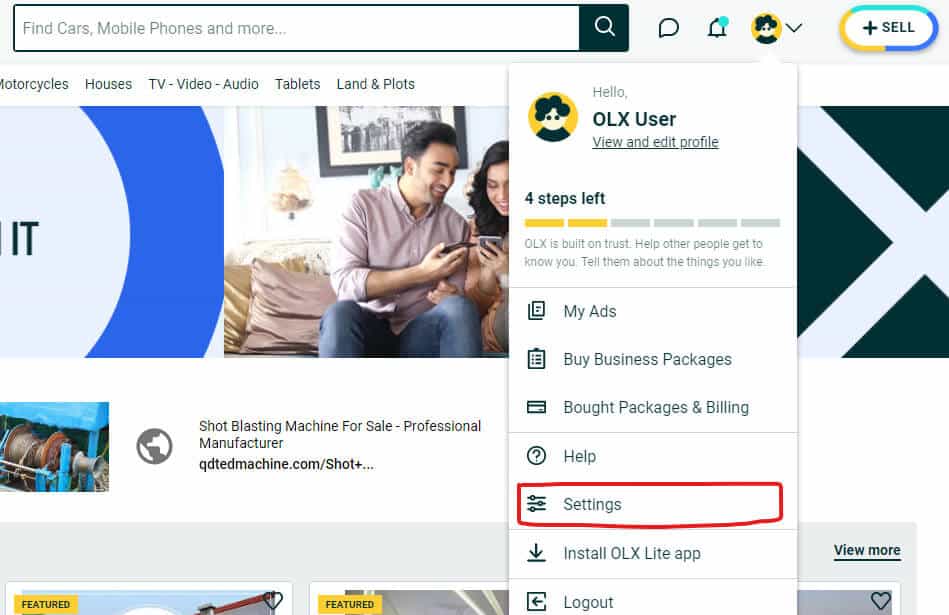Image resolution: width=949 pixels, height=615 pixels.
Task: Open the Shot Blasting Machine ad title
Action: click(340, 435)
